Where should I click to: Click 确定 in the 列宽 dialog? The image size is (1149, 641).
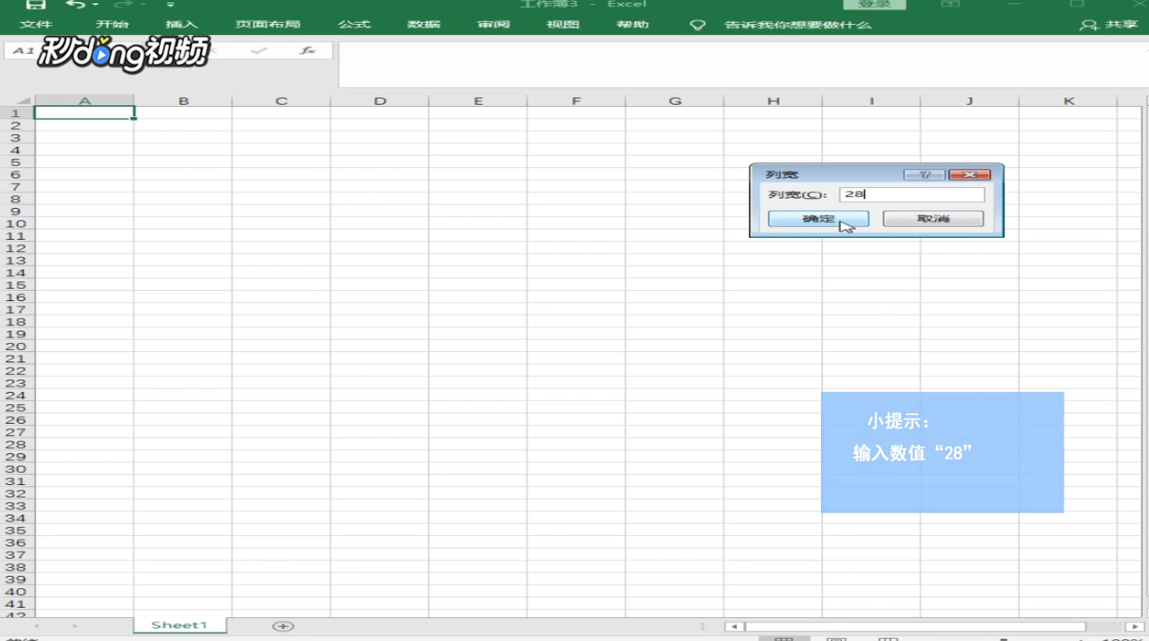818,218
